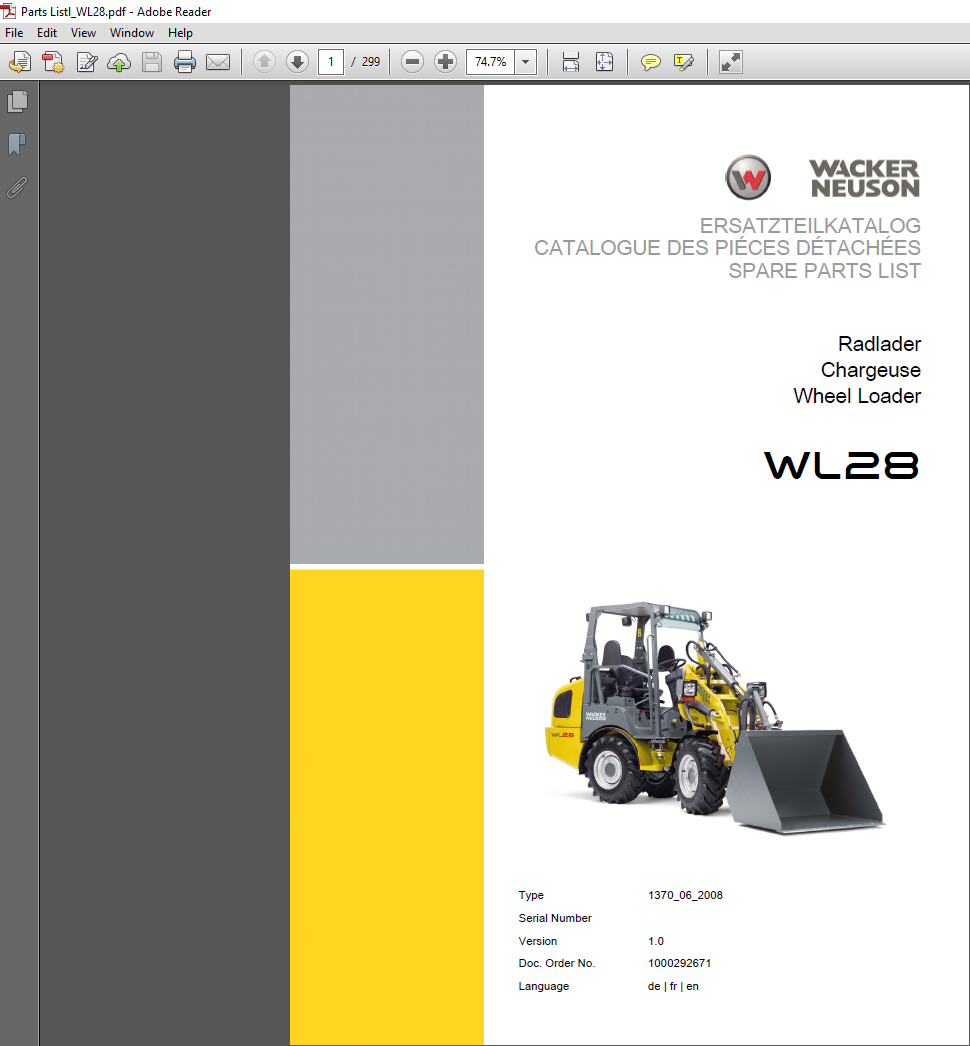Image resolution: width=970 pixels, height=1046 pixels.
Task: Add a sticky note comment
Action: 650,62
